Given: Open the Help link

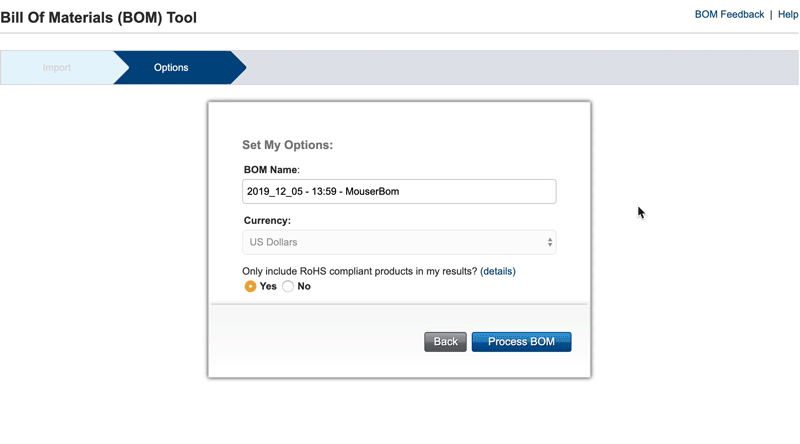Looking at the screenshot, I should coord(788,15).
